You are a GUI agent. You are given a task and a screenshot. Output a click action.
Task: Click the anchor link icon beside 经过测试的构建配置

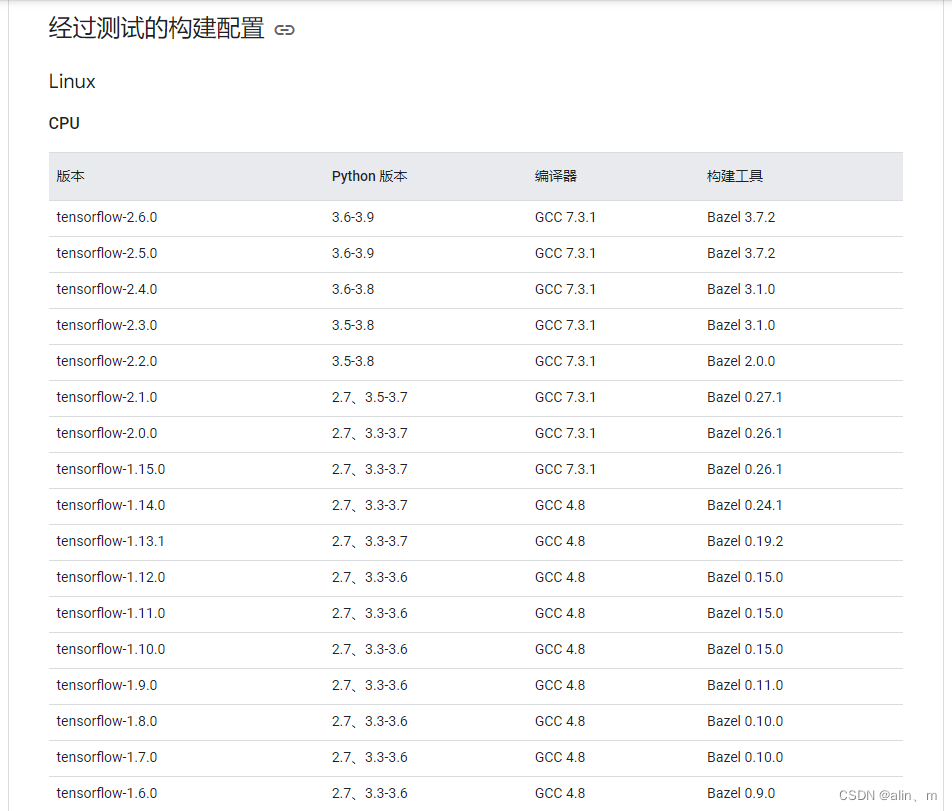tap(284, 30)
